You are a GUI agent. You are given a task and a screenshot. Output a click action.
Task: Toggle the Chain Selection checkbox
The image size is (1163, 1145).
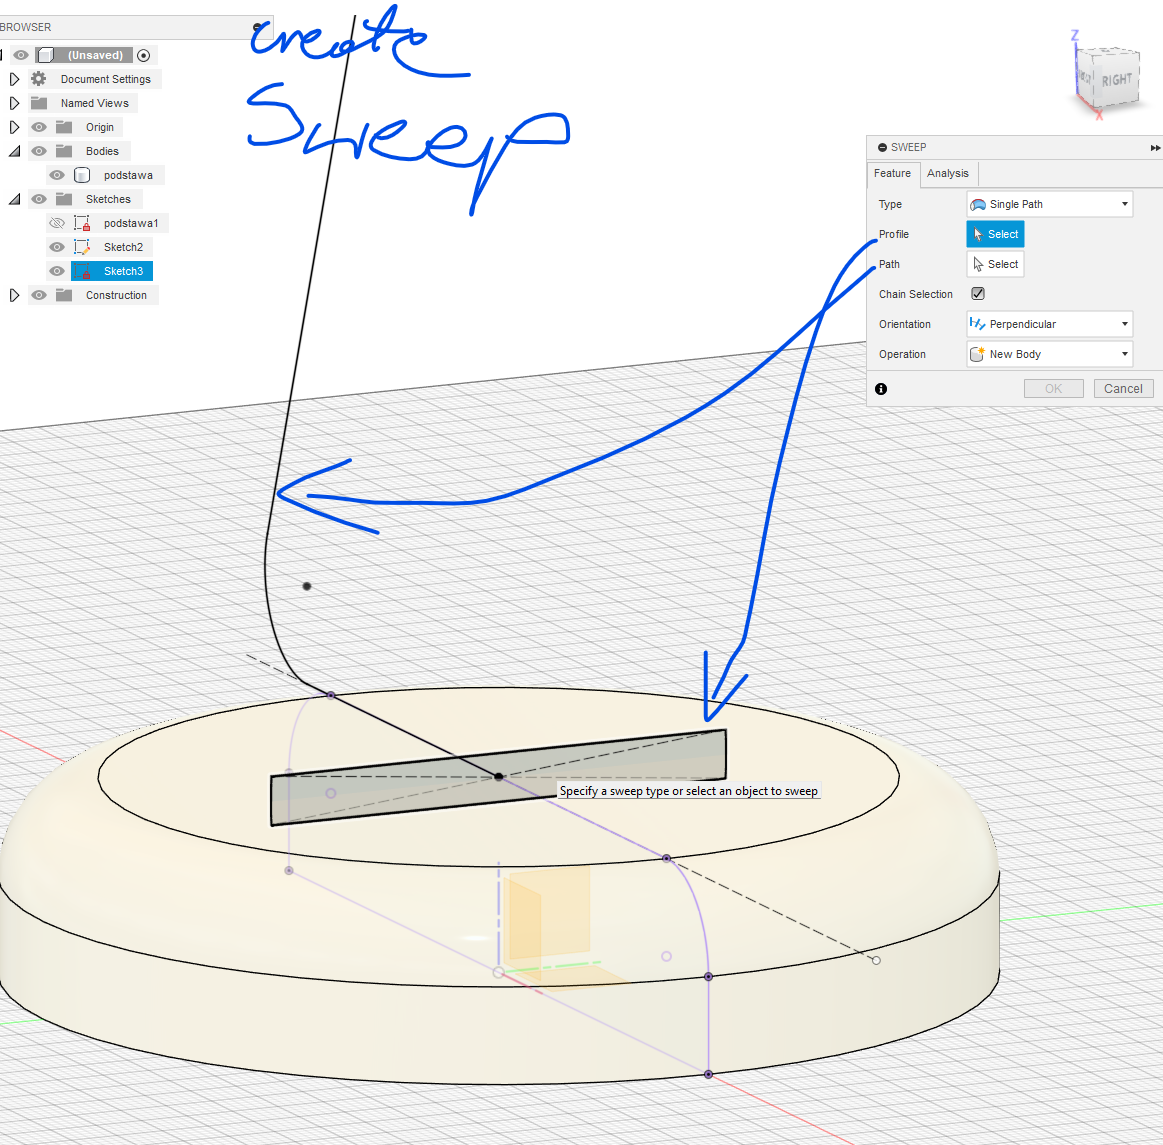tap(978, 294)
